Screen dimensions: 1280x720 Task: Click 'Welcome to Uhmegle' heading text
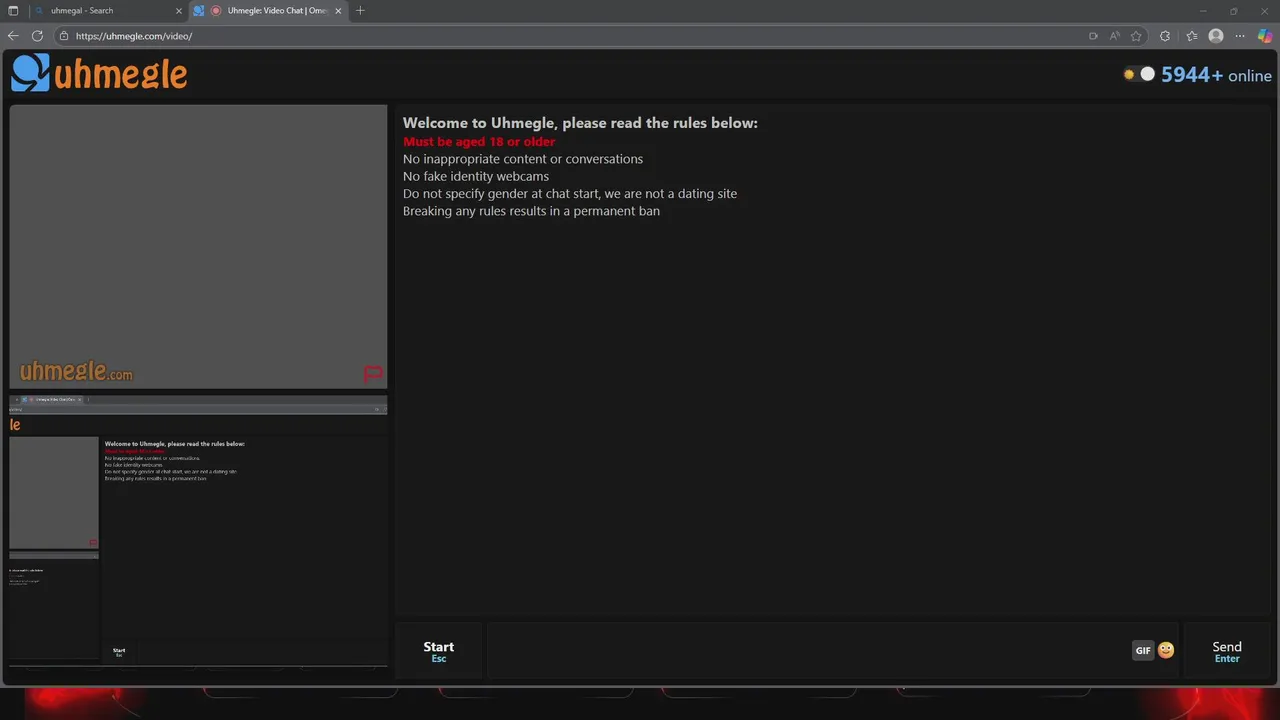pyautogui.click(x=580, y=123)
